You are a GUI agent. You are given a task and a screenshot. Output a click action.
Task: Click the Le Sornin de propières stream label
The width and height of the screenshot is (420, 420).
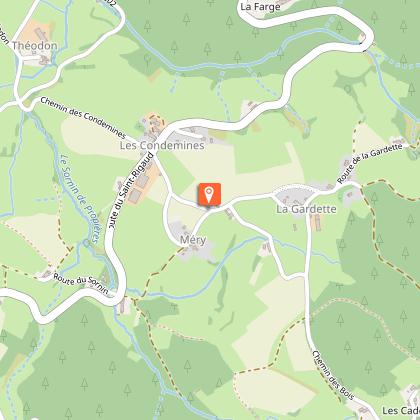(x=80, y=199)
